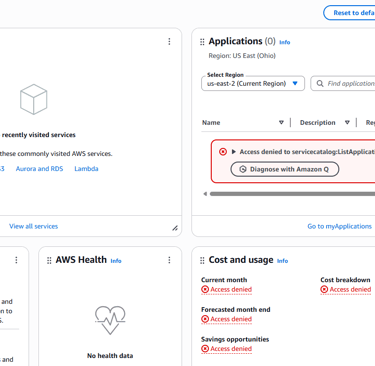
Task: Open the Lambda service link
Action: point(86,169)
